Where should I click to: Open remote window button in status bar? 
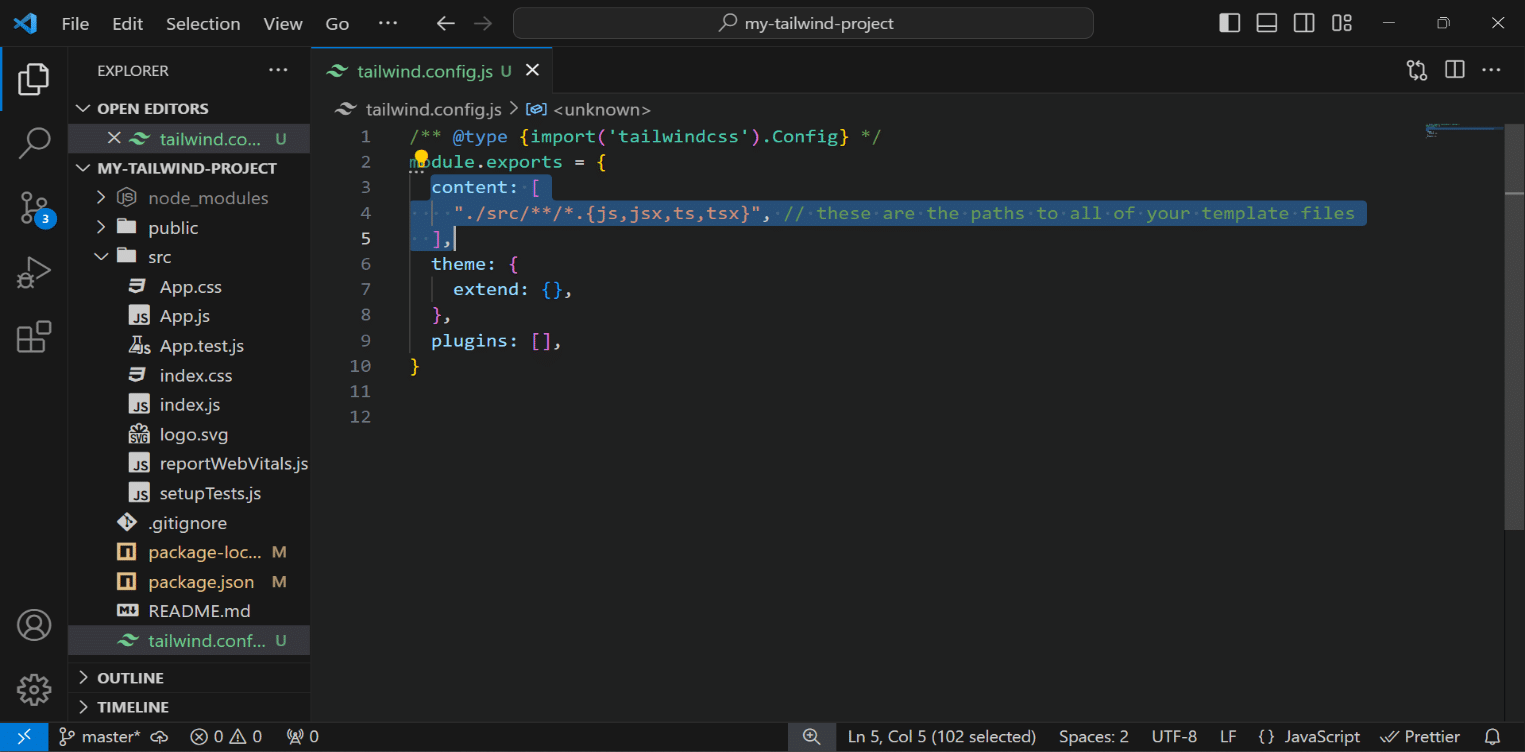pos(24,737)
